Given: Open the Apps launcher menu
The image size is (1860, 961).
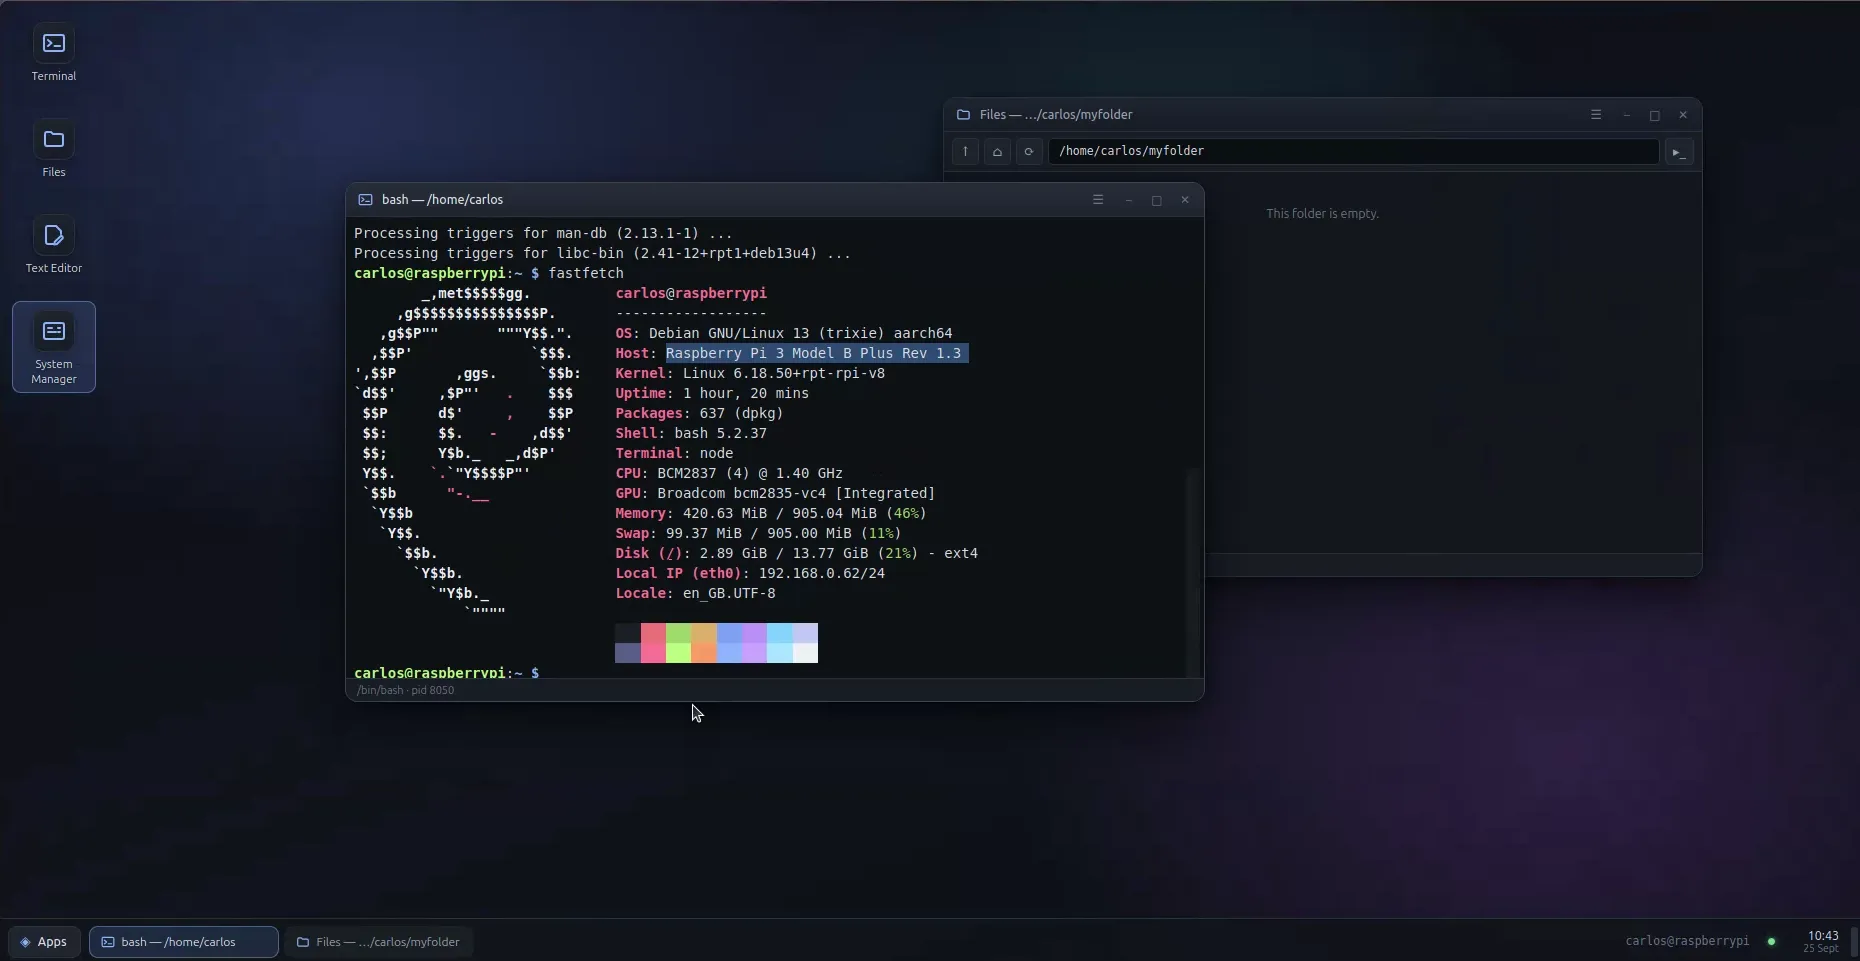Looking at the screenshot, I should (44, 942).
